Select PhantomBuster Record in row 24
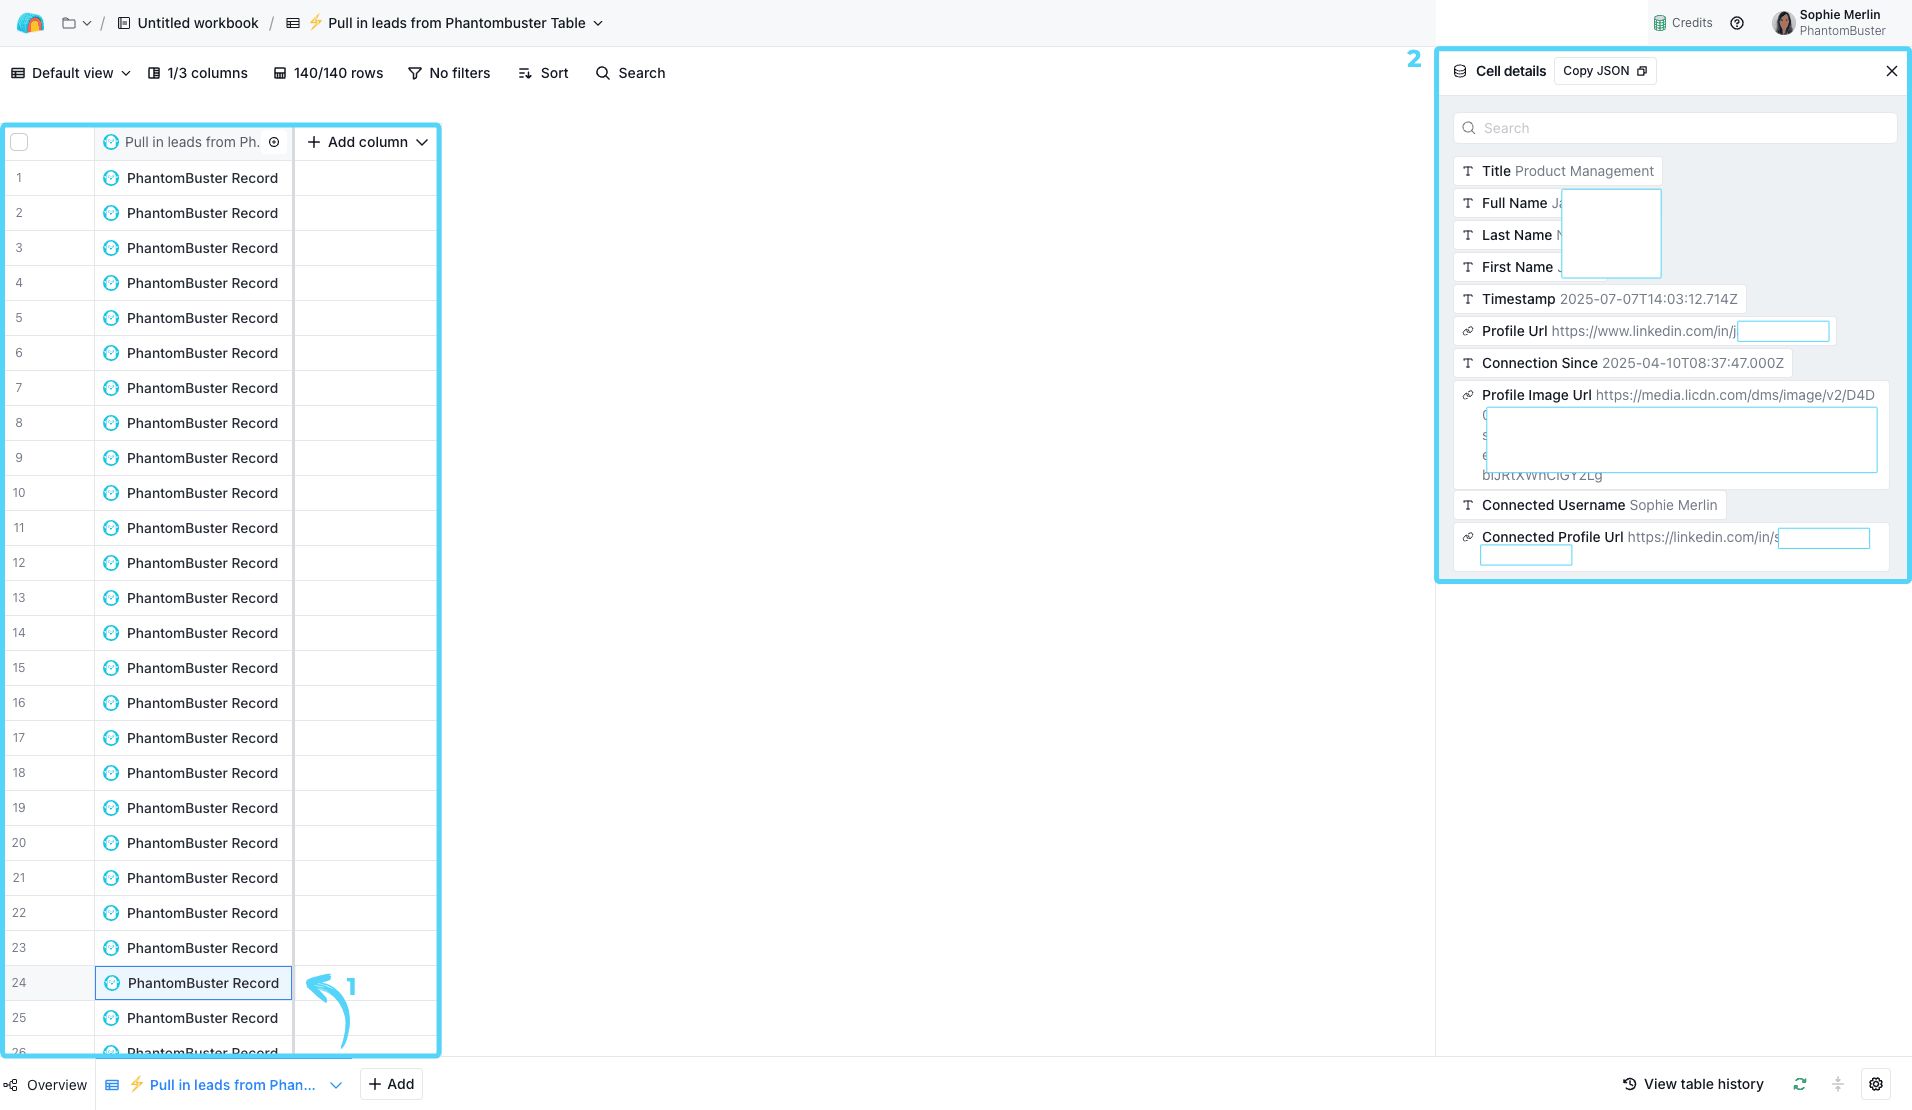The width and height of the screenshot is (1912, 1110). [x=193, y=983]
